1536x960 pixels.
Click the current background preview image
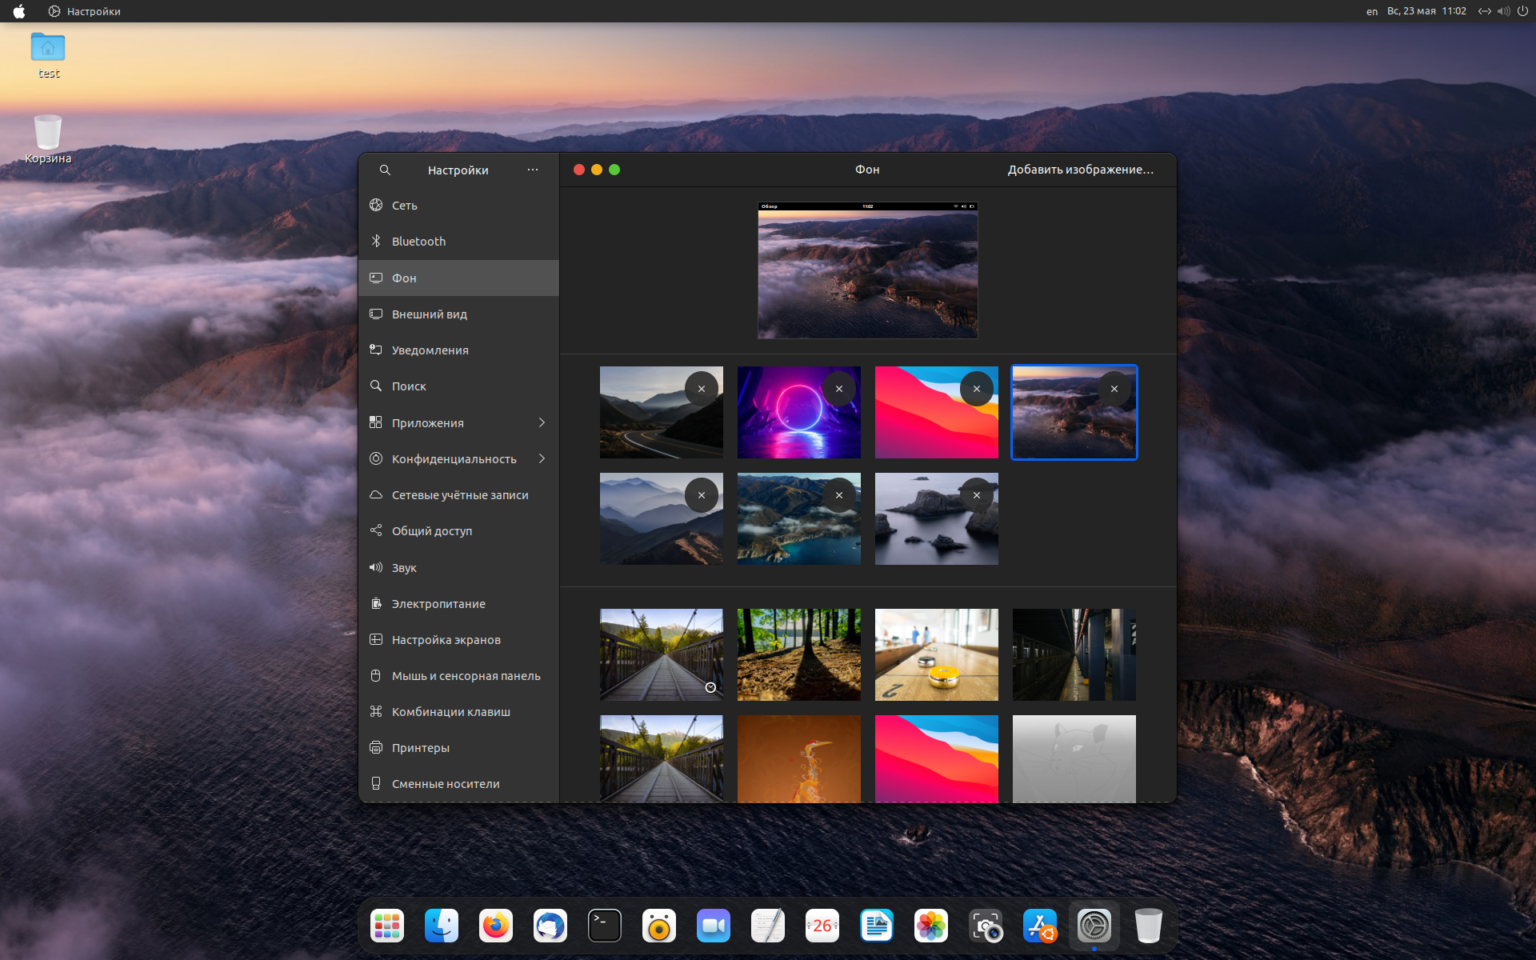pos(868,270)
